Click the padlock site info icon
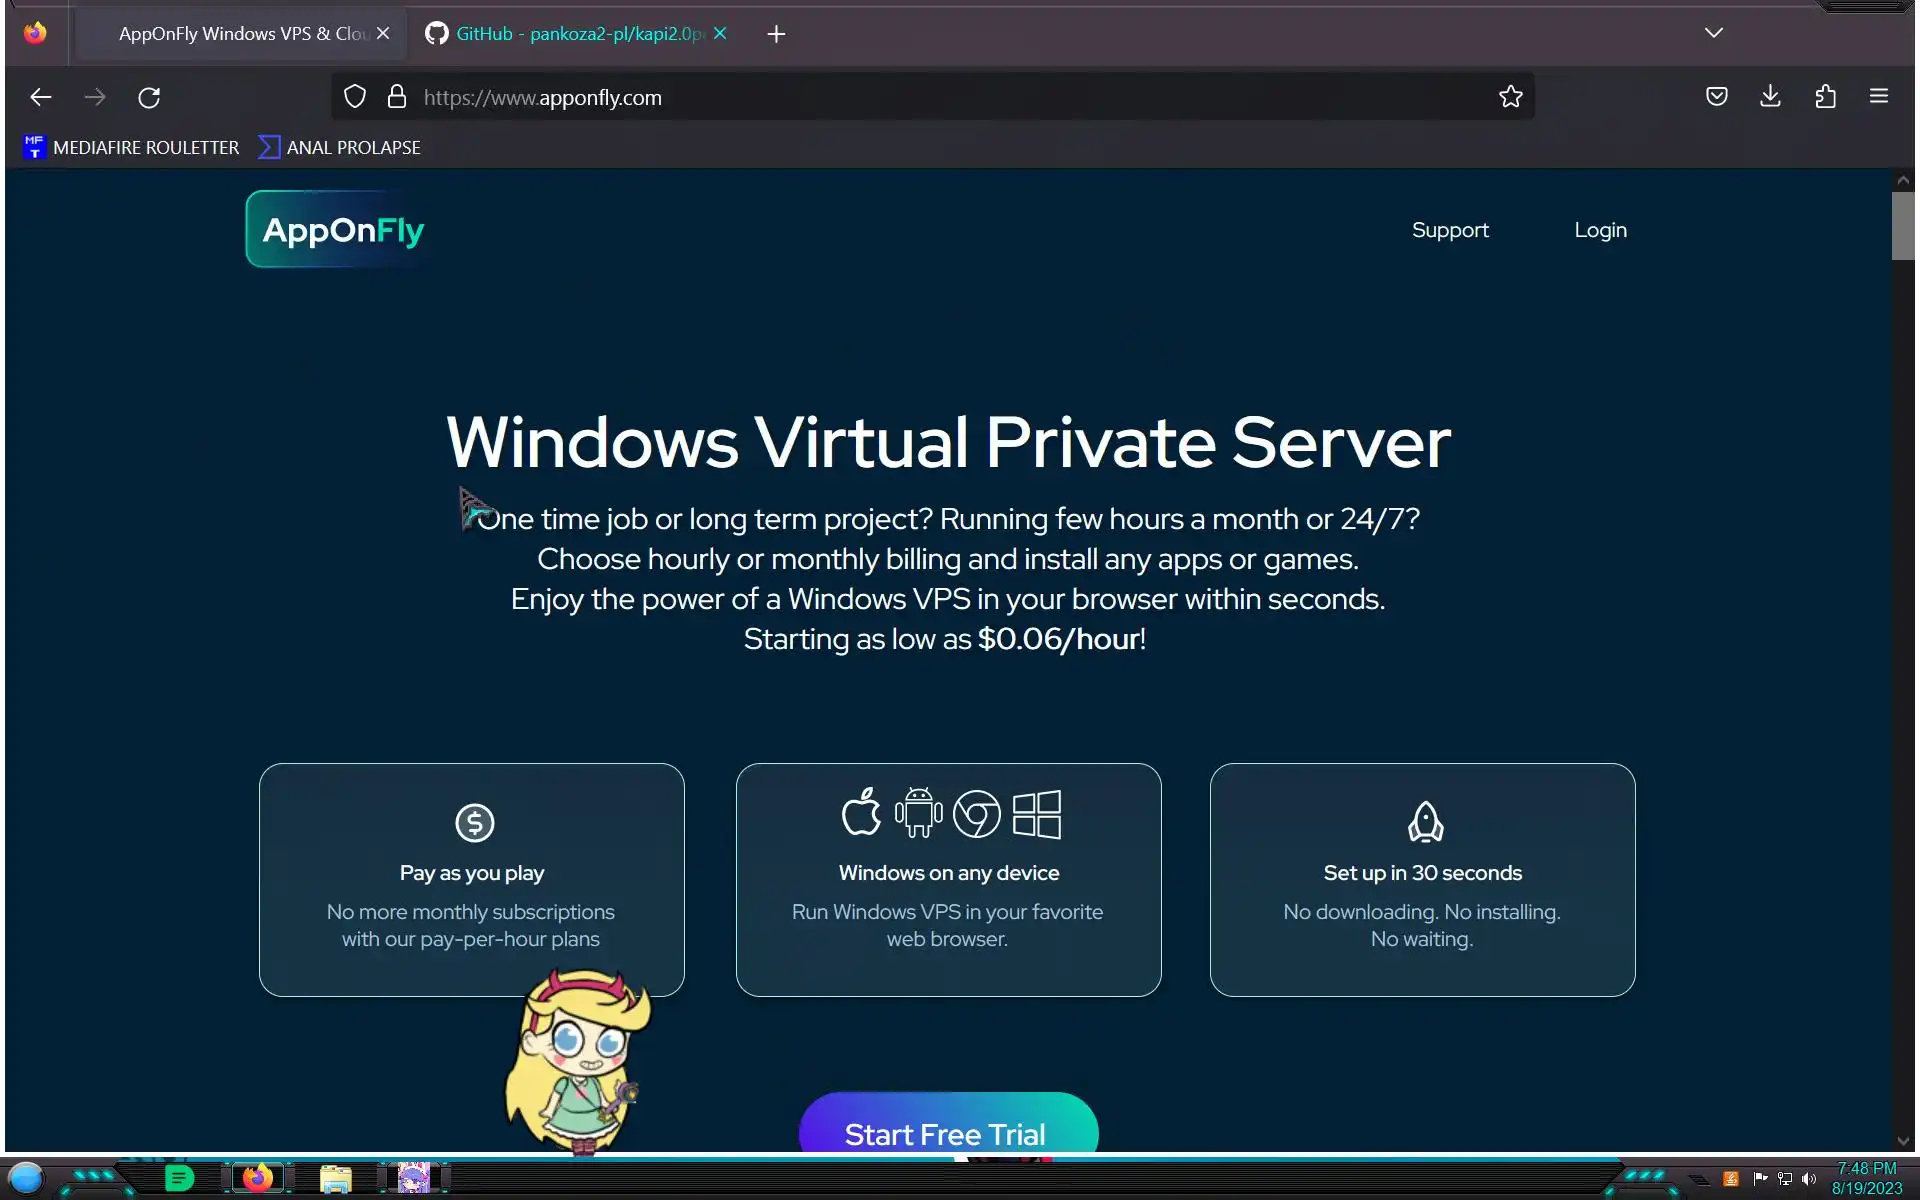 coord(397,97)
